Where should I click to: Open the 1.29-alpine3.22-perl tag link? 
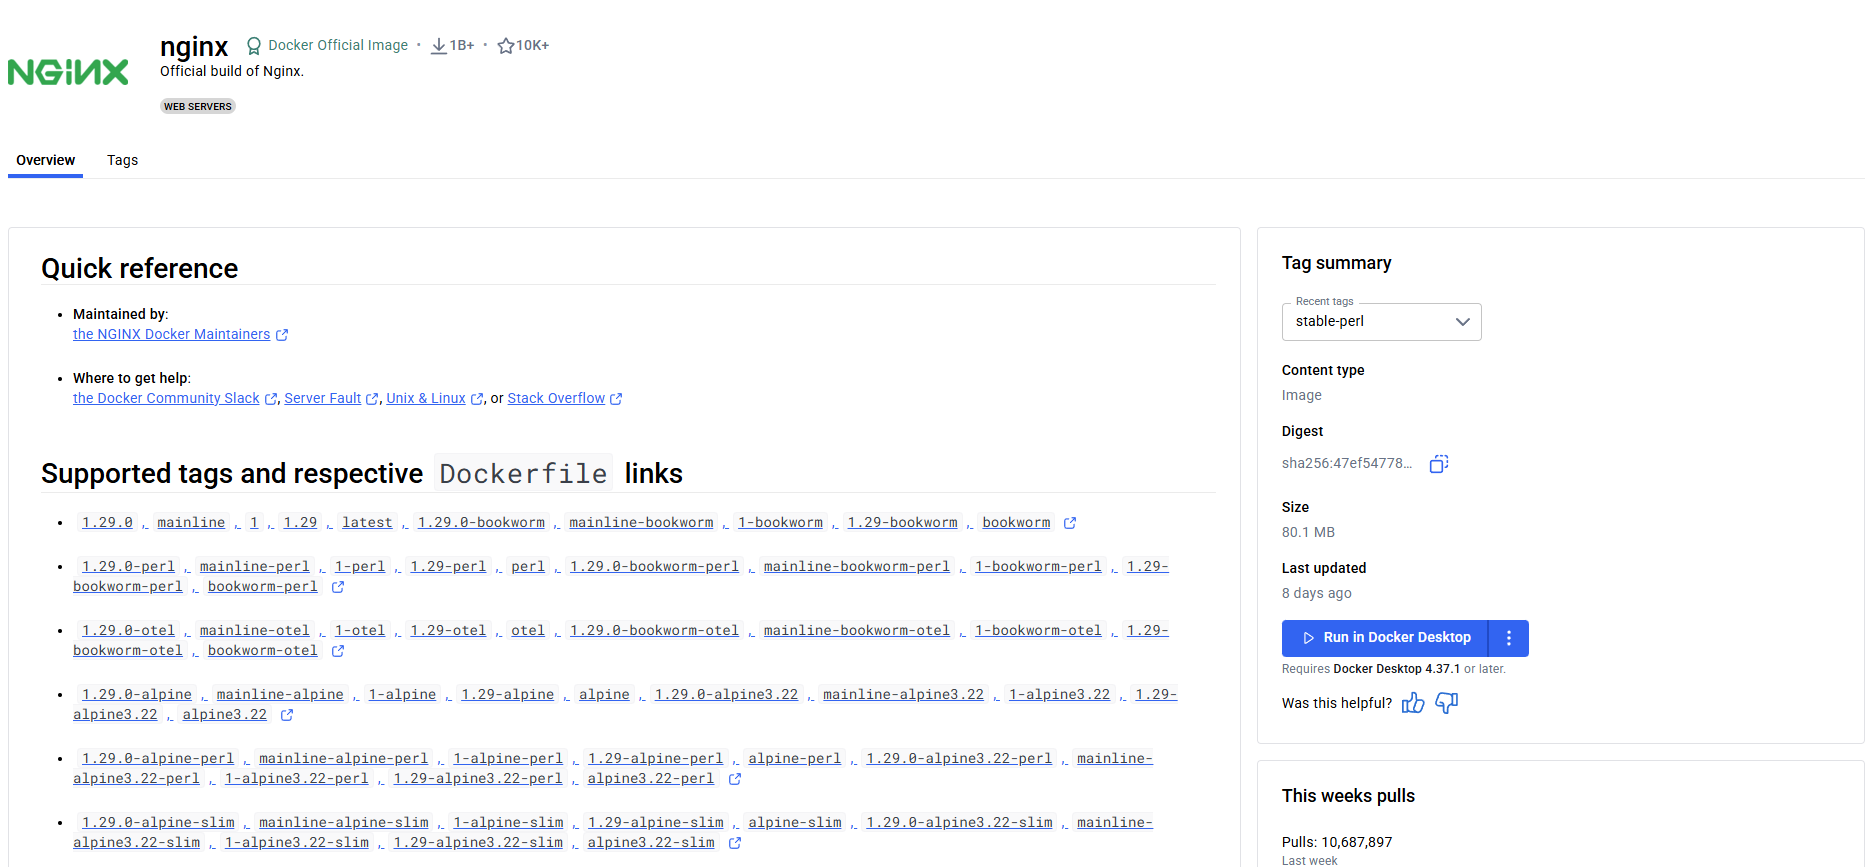coord(478,778)
